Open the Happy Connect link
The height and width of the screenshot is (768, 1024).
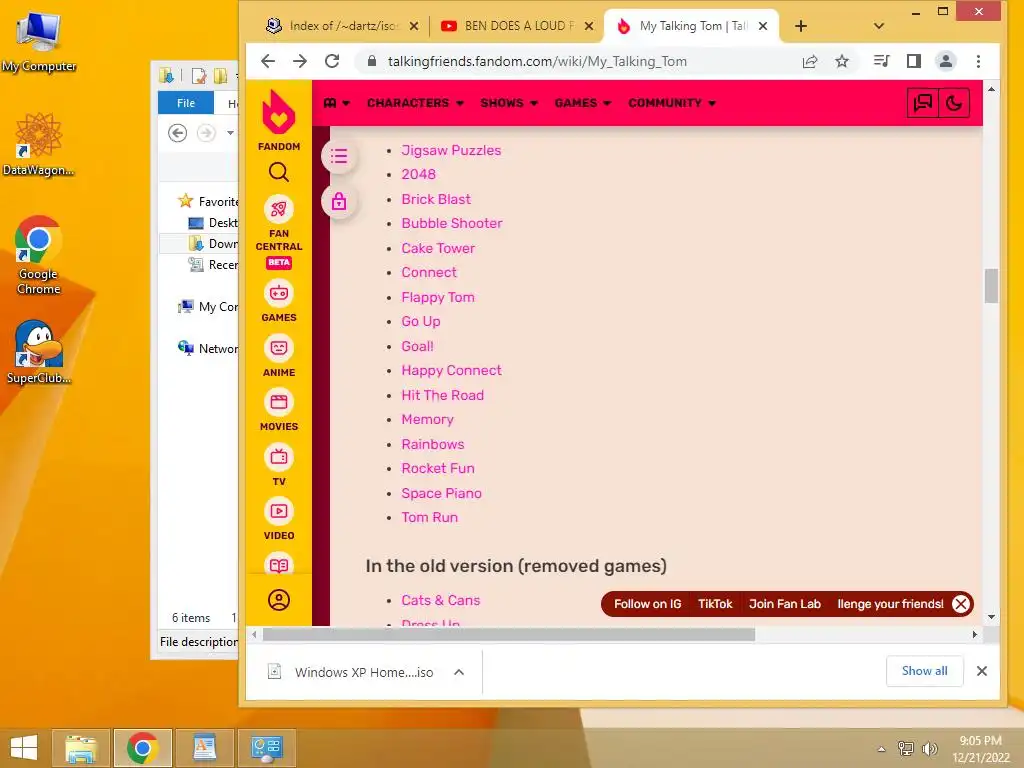pyautogui.click(x=451, y=370)
